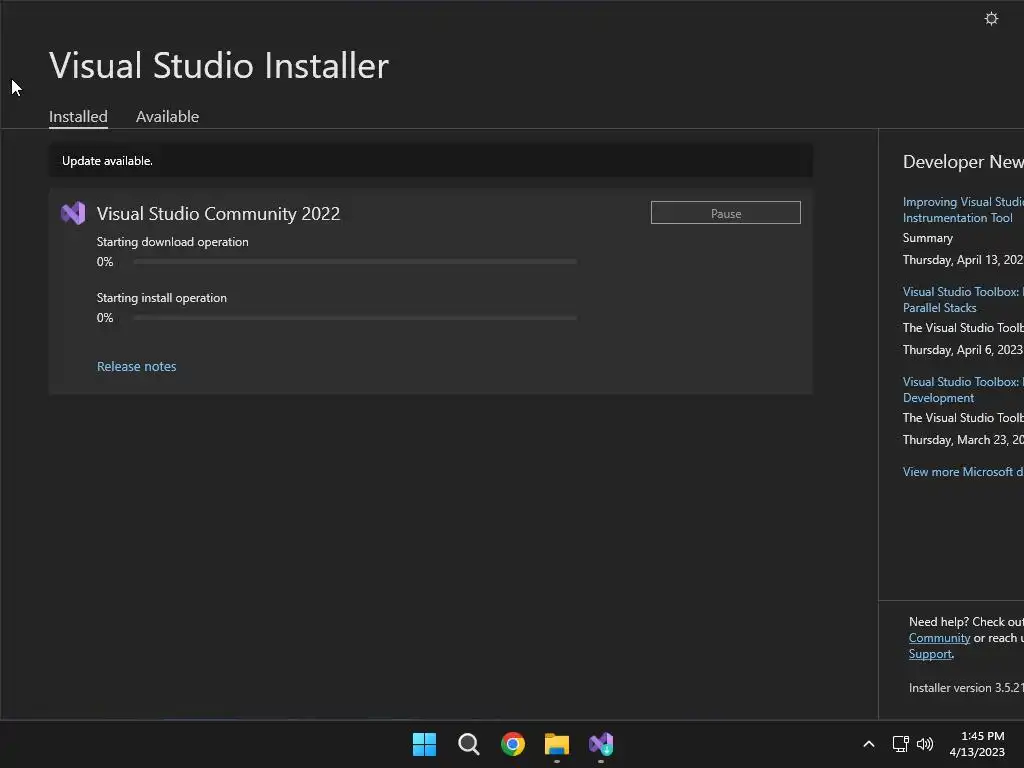The image size is (1024, 768).
Task: Click the Developer News heading
Action: 963,161
